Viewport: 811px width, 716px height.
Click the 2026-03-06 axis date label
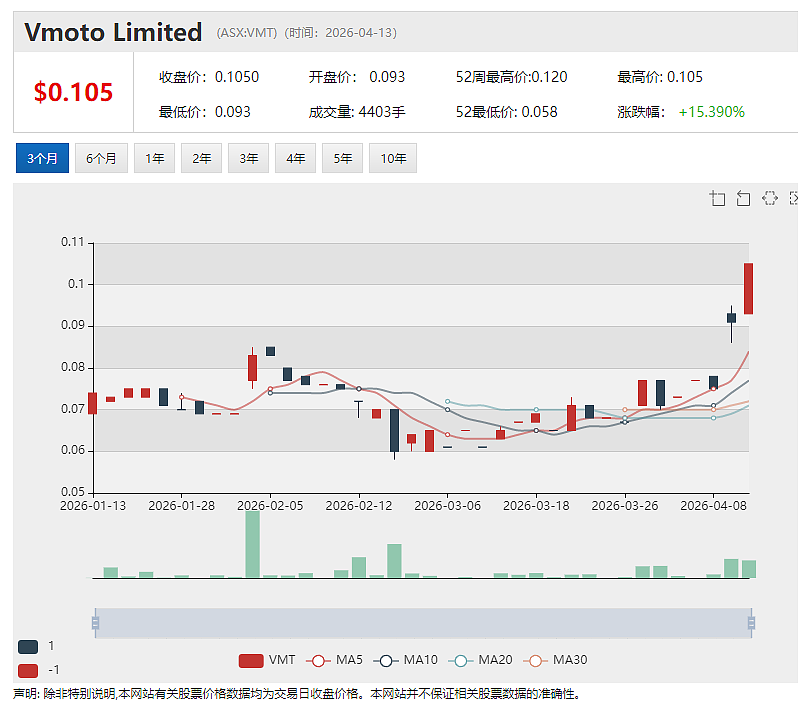point(447,506)
